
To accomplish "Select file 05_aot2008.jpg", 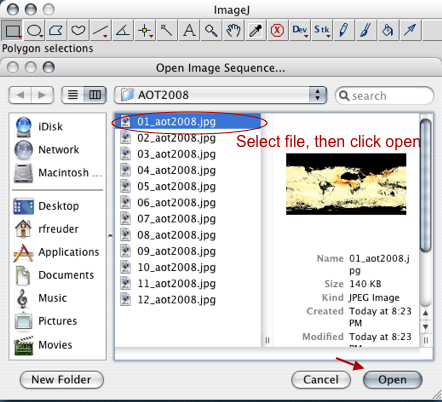I will point(188,186).
